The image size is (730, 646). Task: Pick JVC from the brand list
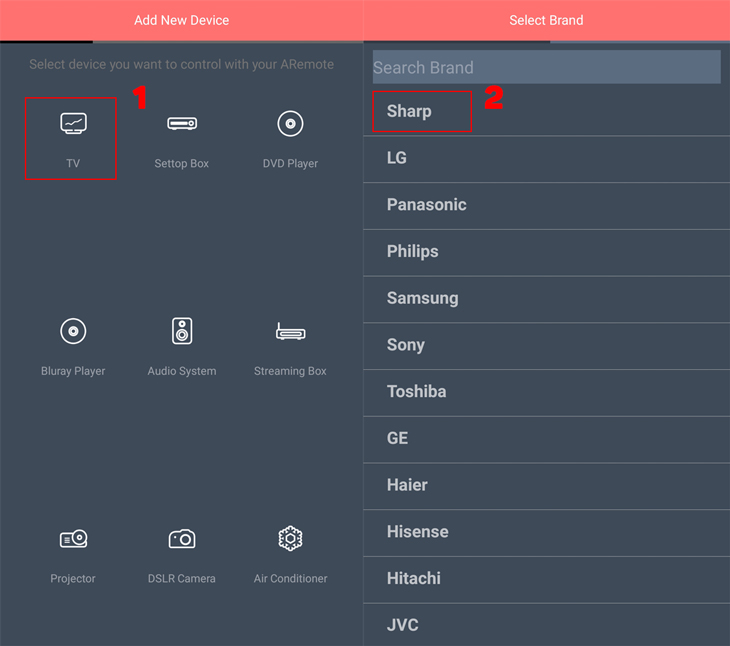click(x=547, y=625)
